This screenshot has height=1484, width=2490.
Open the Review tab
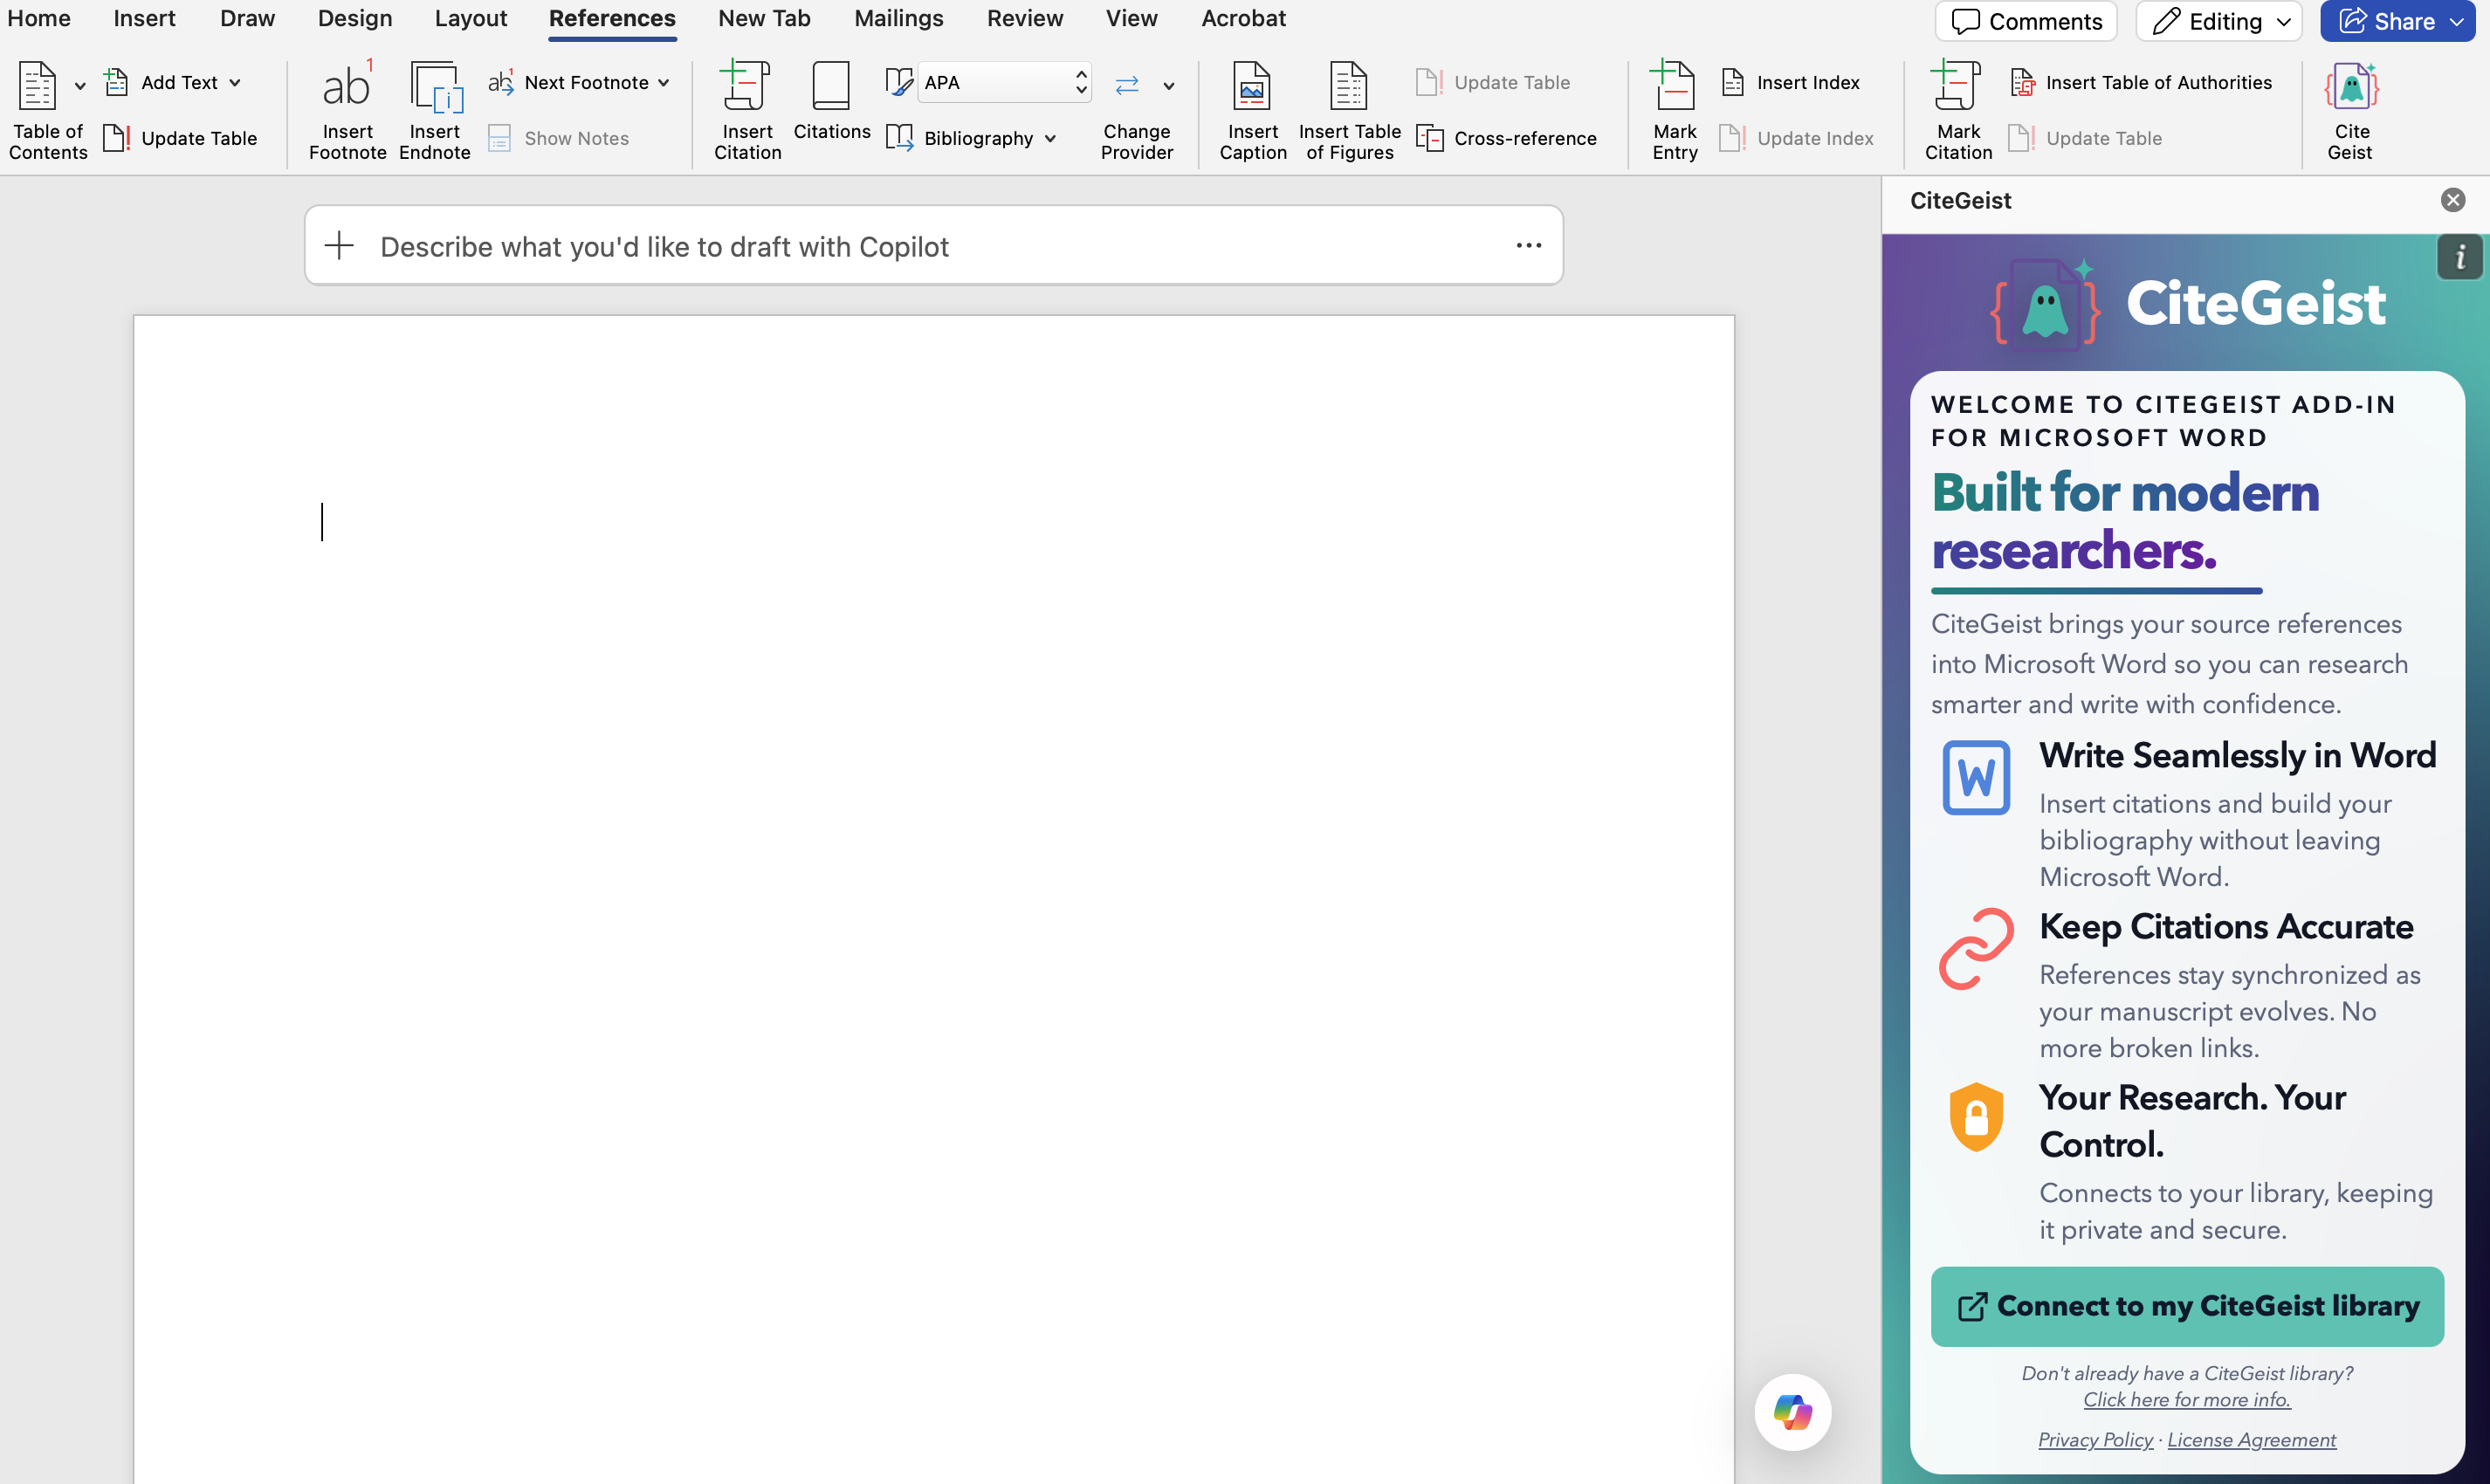tap(1025, 18)
